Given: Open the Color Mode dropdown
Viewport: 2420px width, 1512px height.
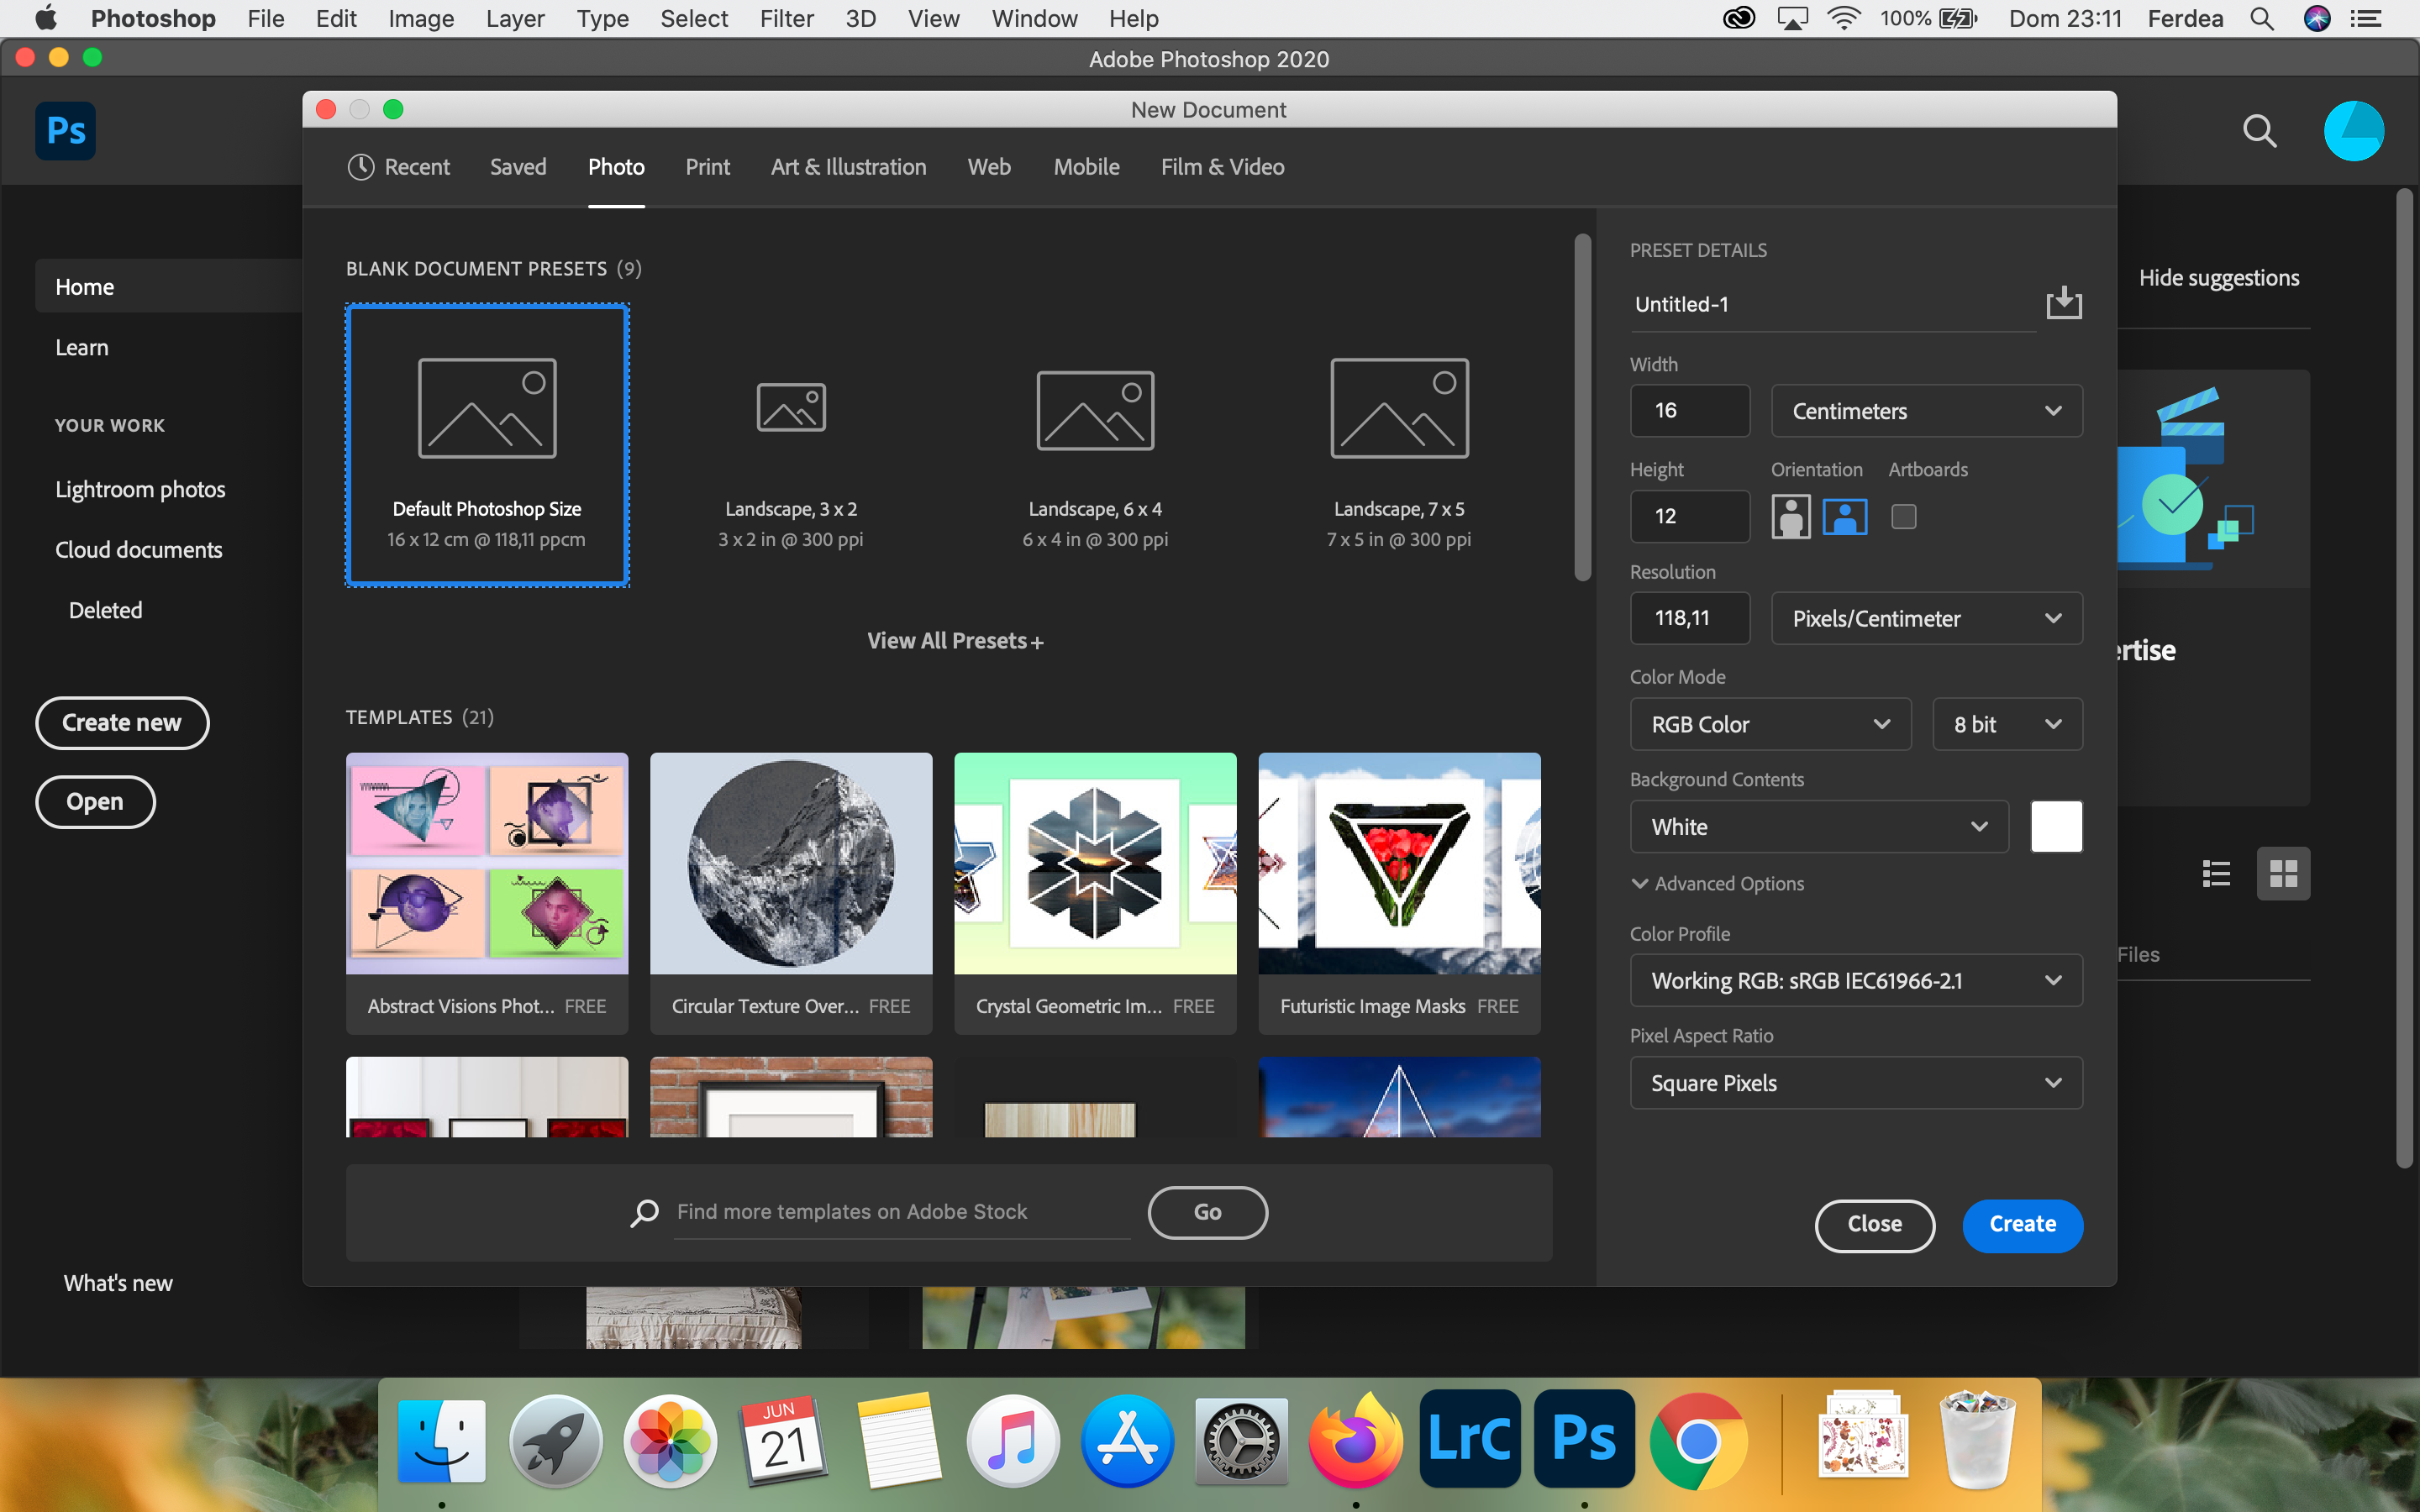Looking at the screenshot, I should pyautogui.click(x=1763, y=723).
